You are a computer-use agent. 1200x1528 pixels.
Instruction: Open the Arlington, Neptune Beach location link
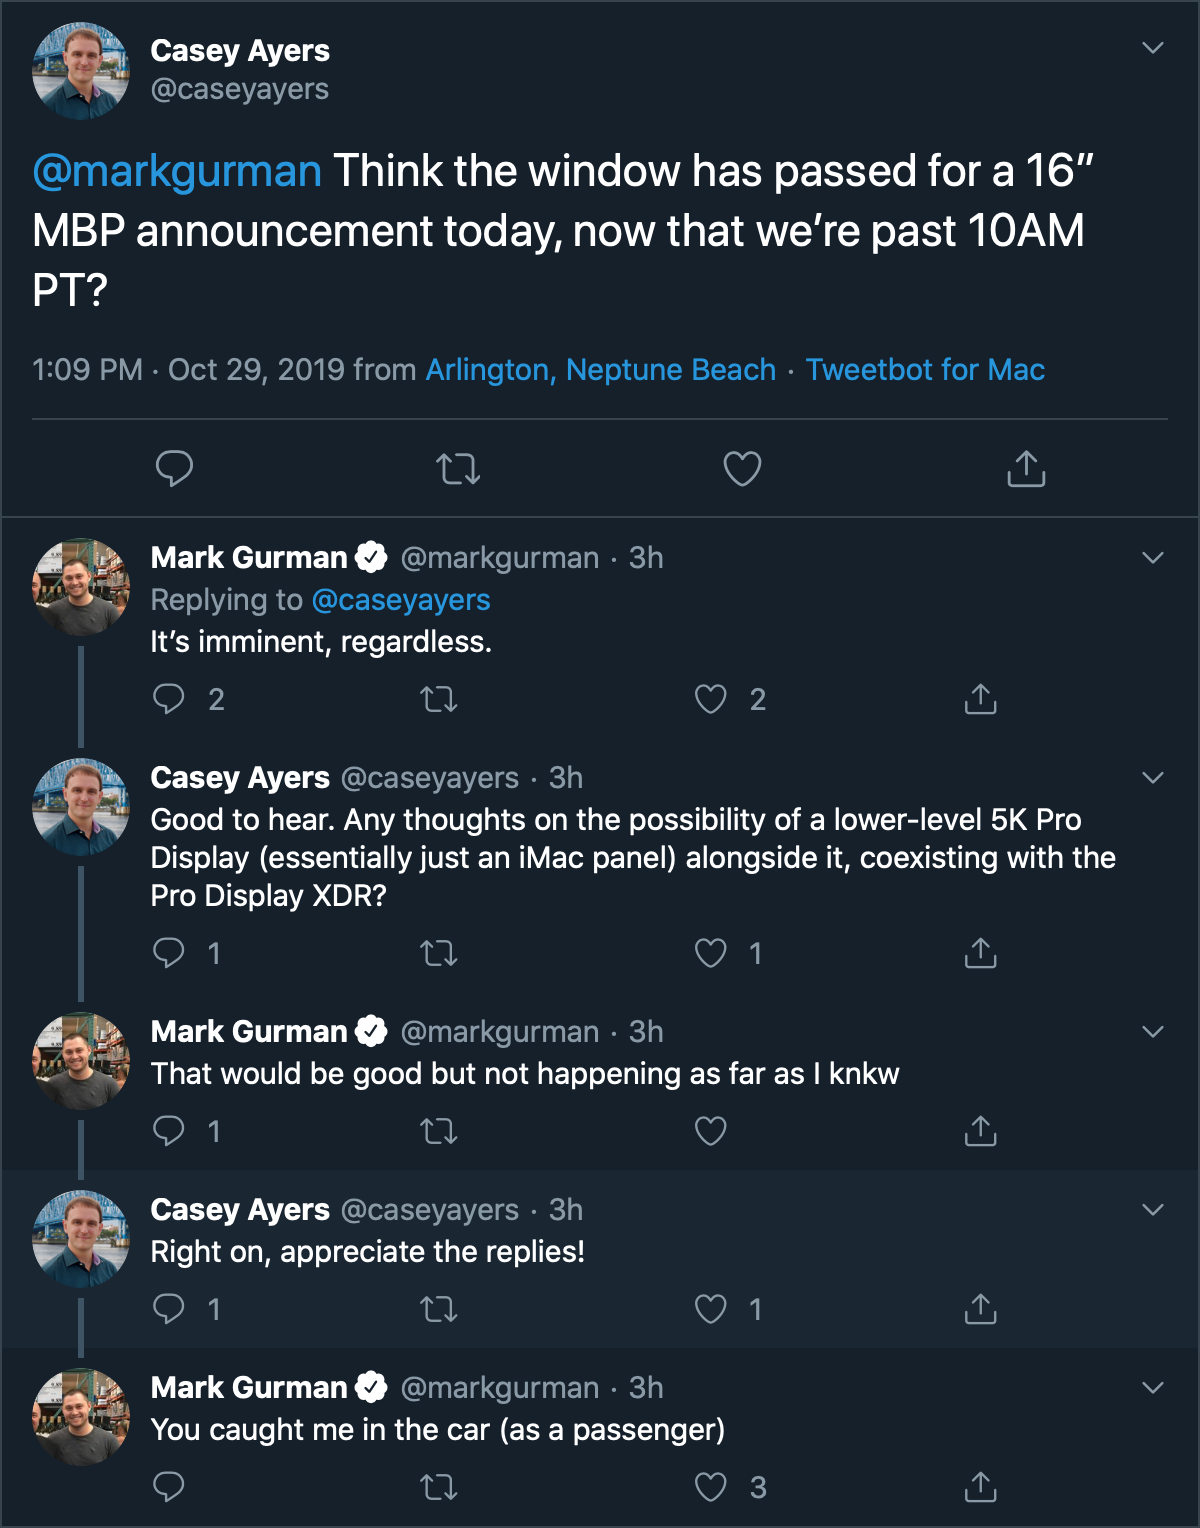(x=600, y=370)
